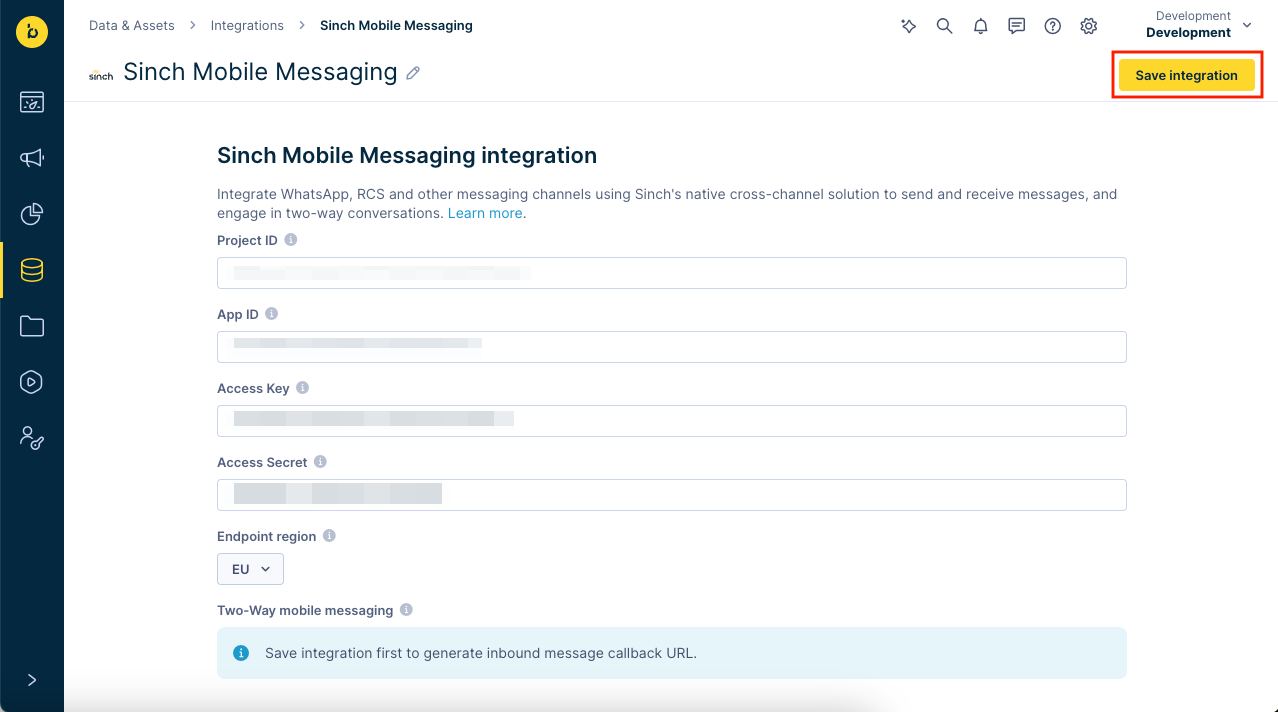Viewport: 1278px width, 712px height.
Task: Click the Sinch Mobile Messaging integration heading
Action: [x=407, y=155]
